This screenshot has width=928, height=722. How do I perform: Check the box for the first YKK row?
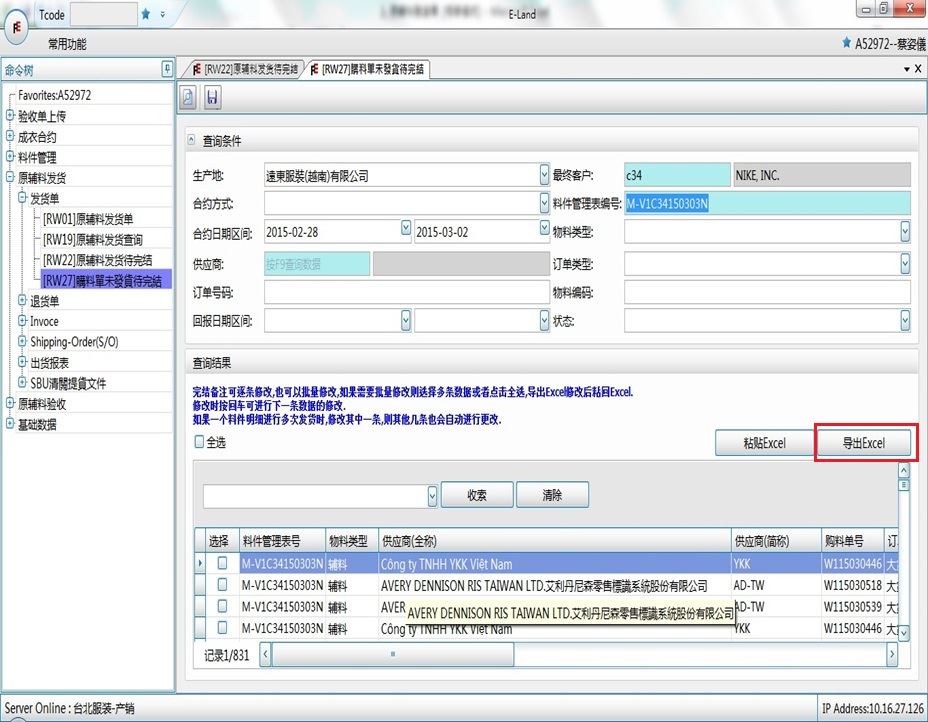tap(222, 564)
